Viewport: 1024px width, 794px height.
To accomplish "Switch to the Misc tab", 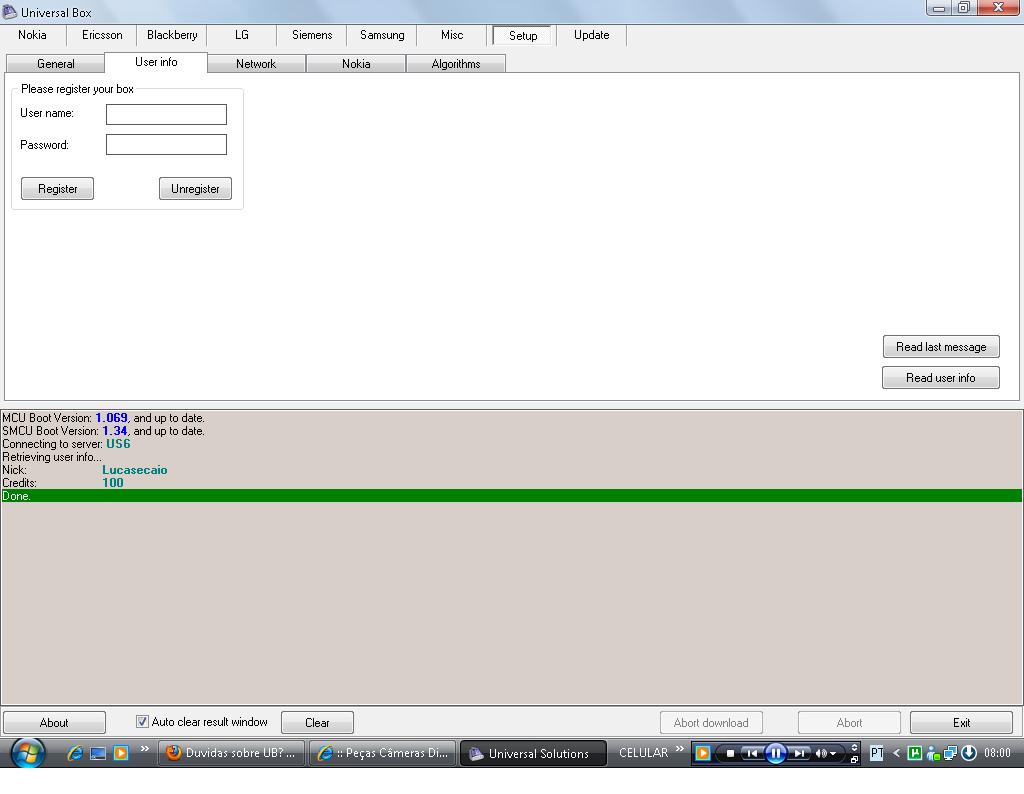I will click(x=452, y=35).
